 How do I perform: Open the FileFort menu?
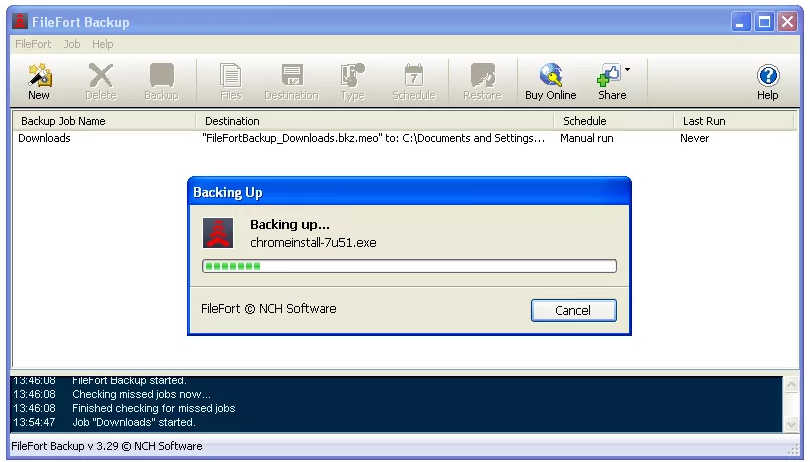[x=34, y=44]
